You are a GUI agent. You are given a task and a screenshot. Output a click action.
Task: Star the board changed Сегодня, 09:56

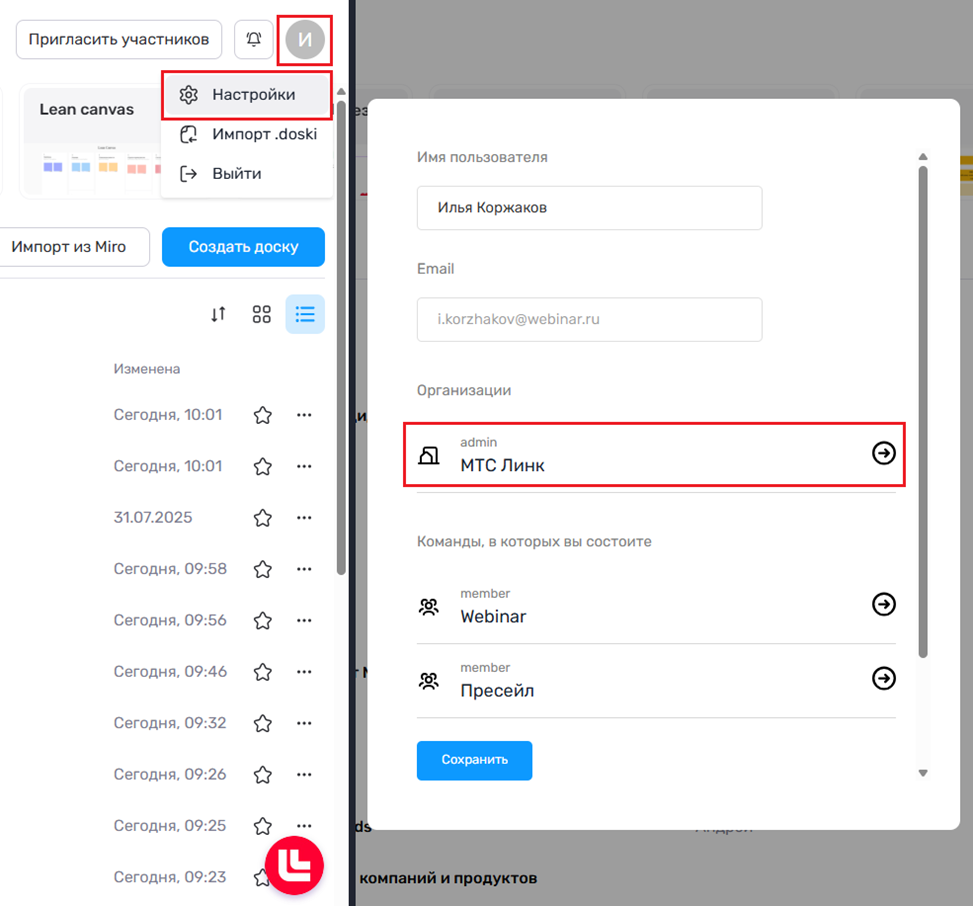coord(262,621)
